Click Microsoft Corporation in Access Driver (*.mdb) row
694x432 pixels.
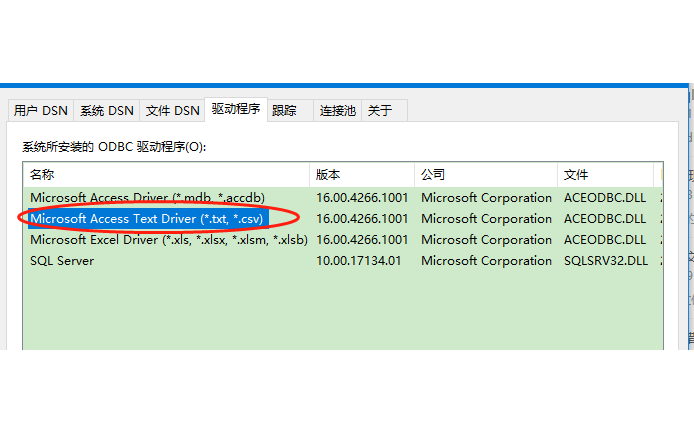coord(486,197)
